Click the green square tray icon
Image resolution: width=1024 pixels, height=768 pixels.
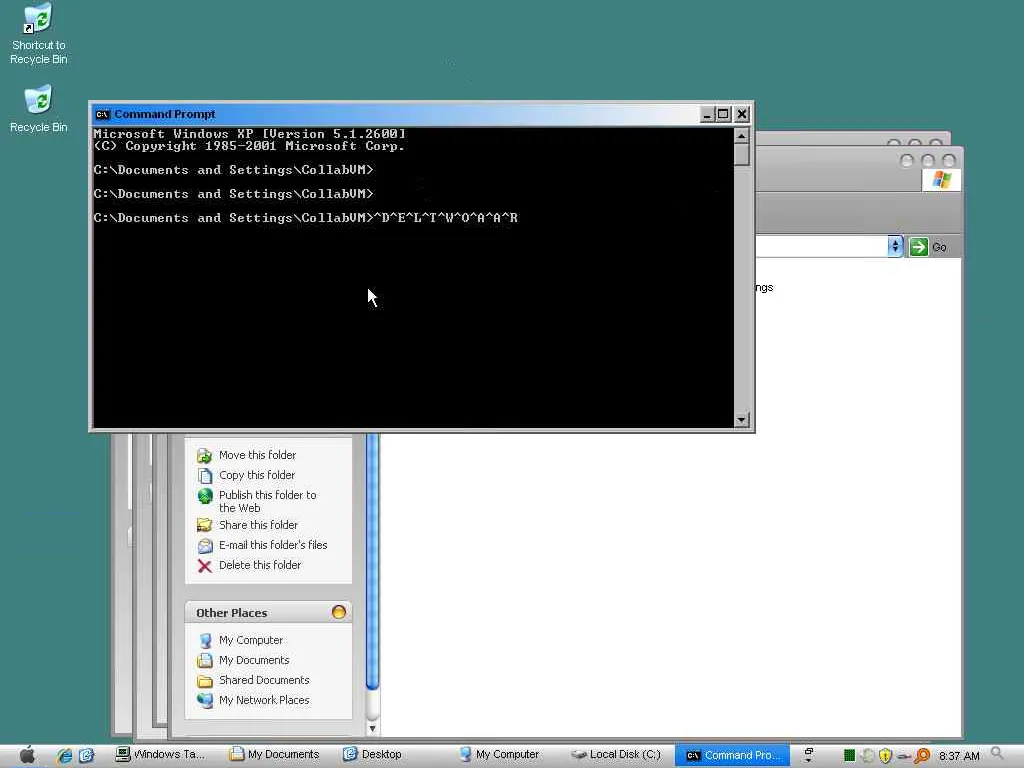coord(849,756)
